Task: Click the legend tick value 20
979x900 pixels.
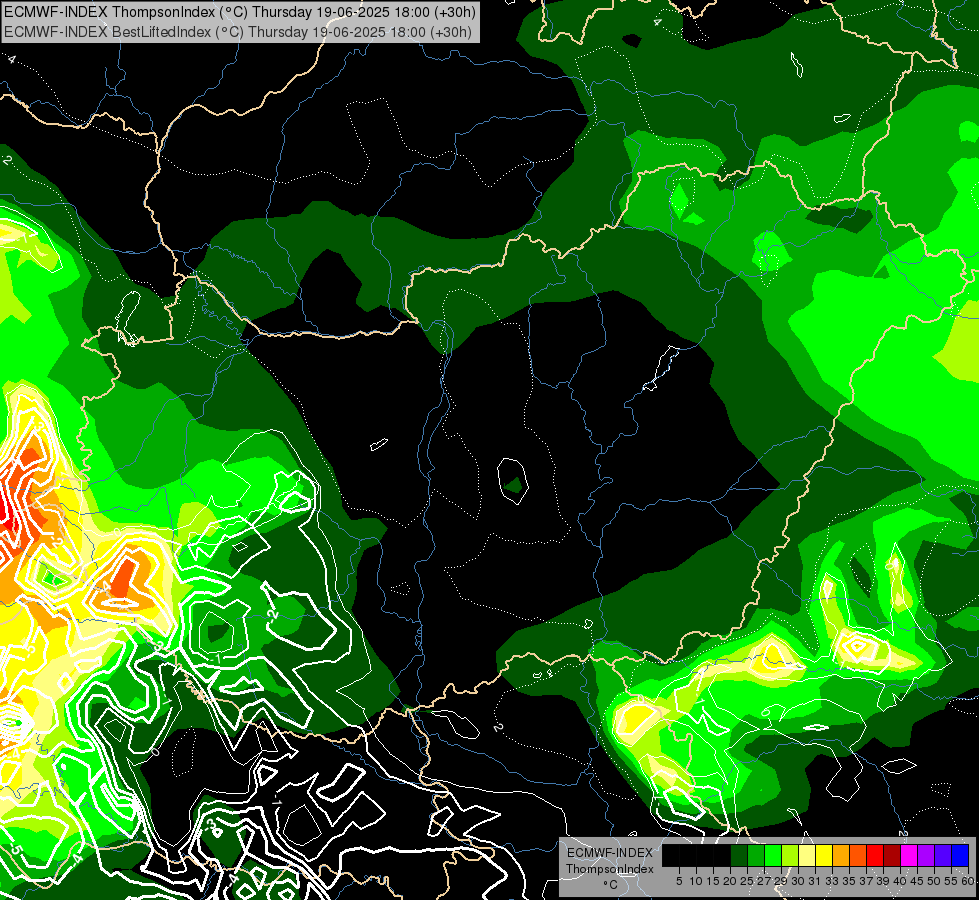Action: 730,881
